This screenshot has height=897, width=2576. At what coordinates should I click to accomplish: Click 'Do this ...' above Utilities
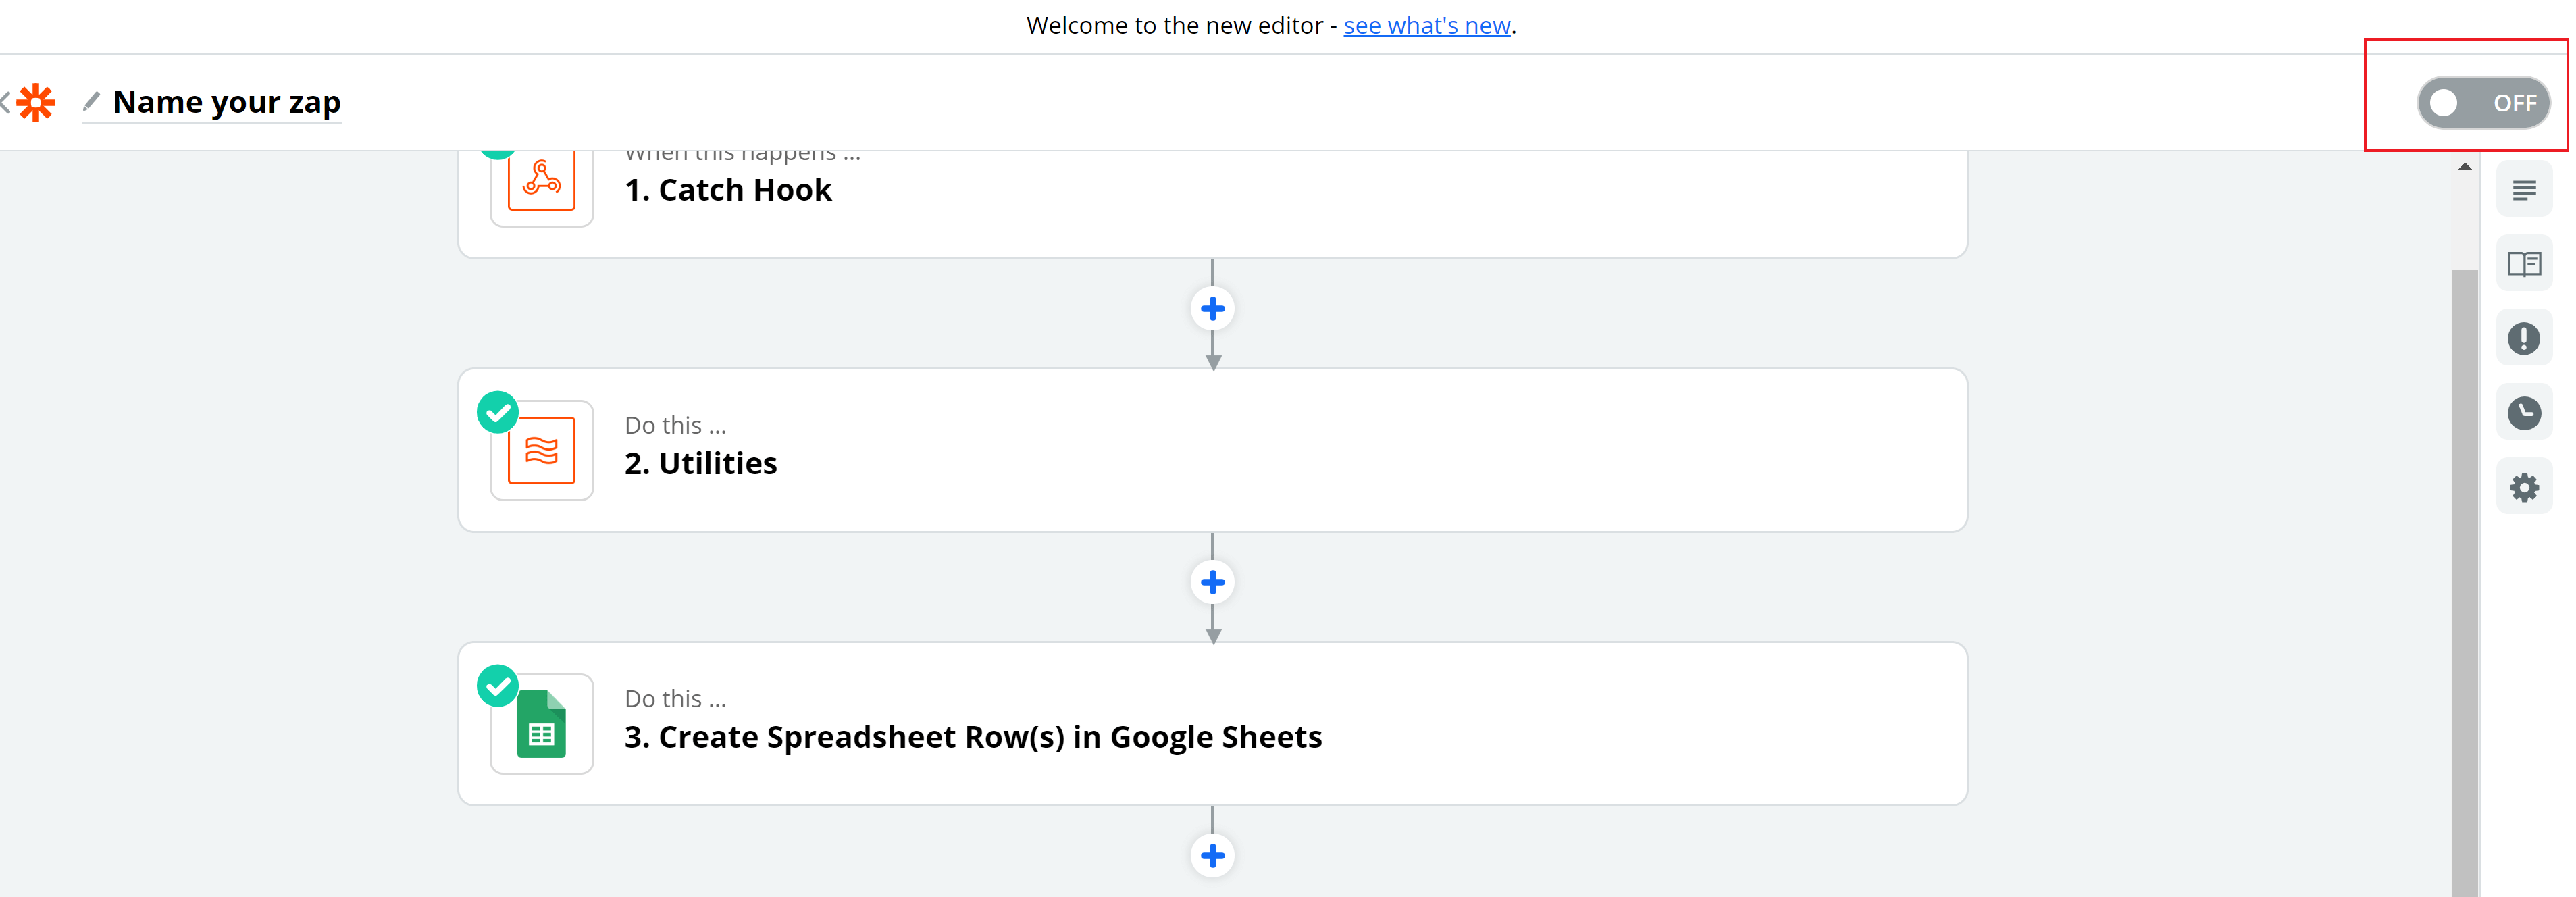coord(675,426)
